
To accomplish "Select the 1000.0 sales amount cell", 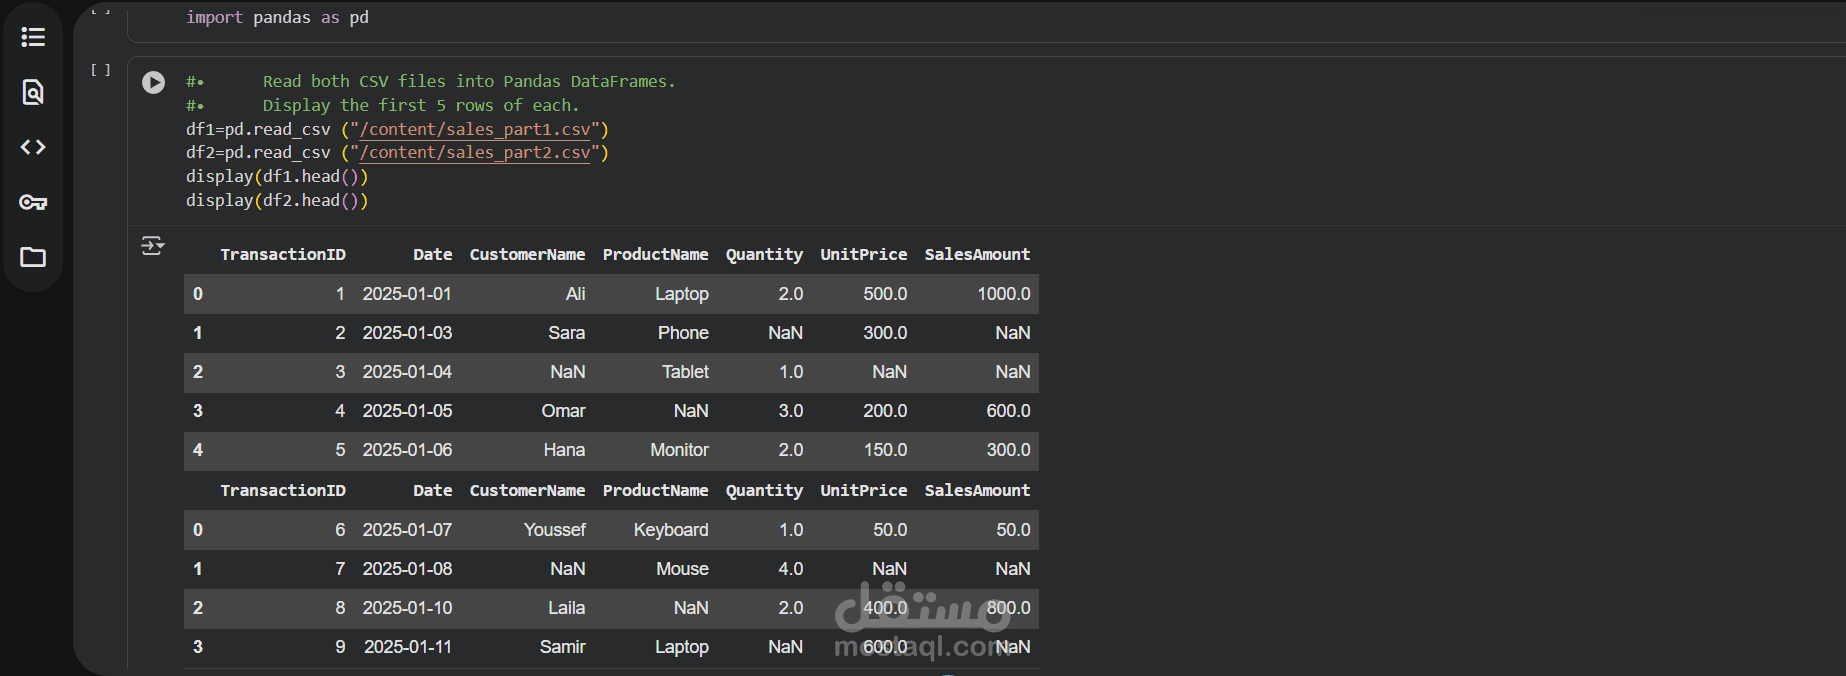I will click(x=1004, y=294).
